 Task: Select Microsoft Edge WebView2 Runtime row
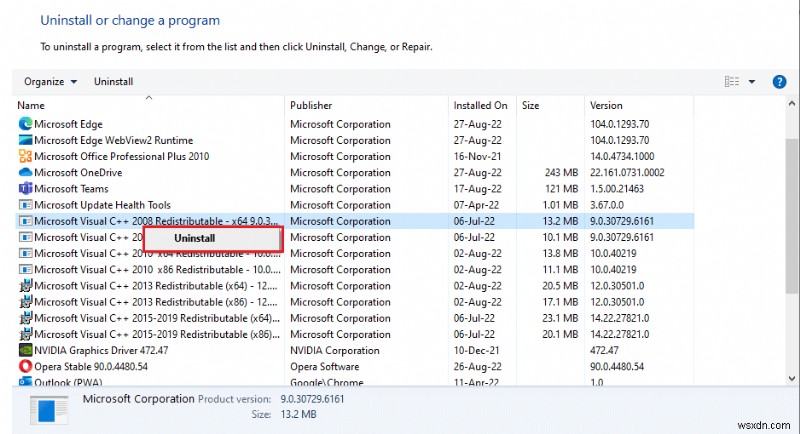tap(113, 140)
